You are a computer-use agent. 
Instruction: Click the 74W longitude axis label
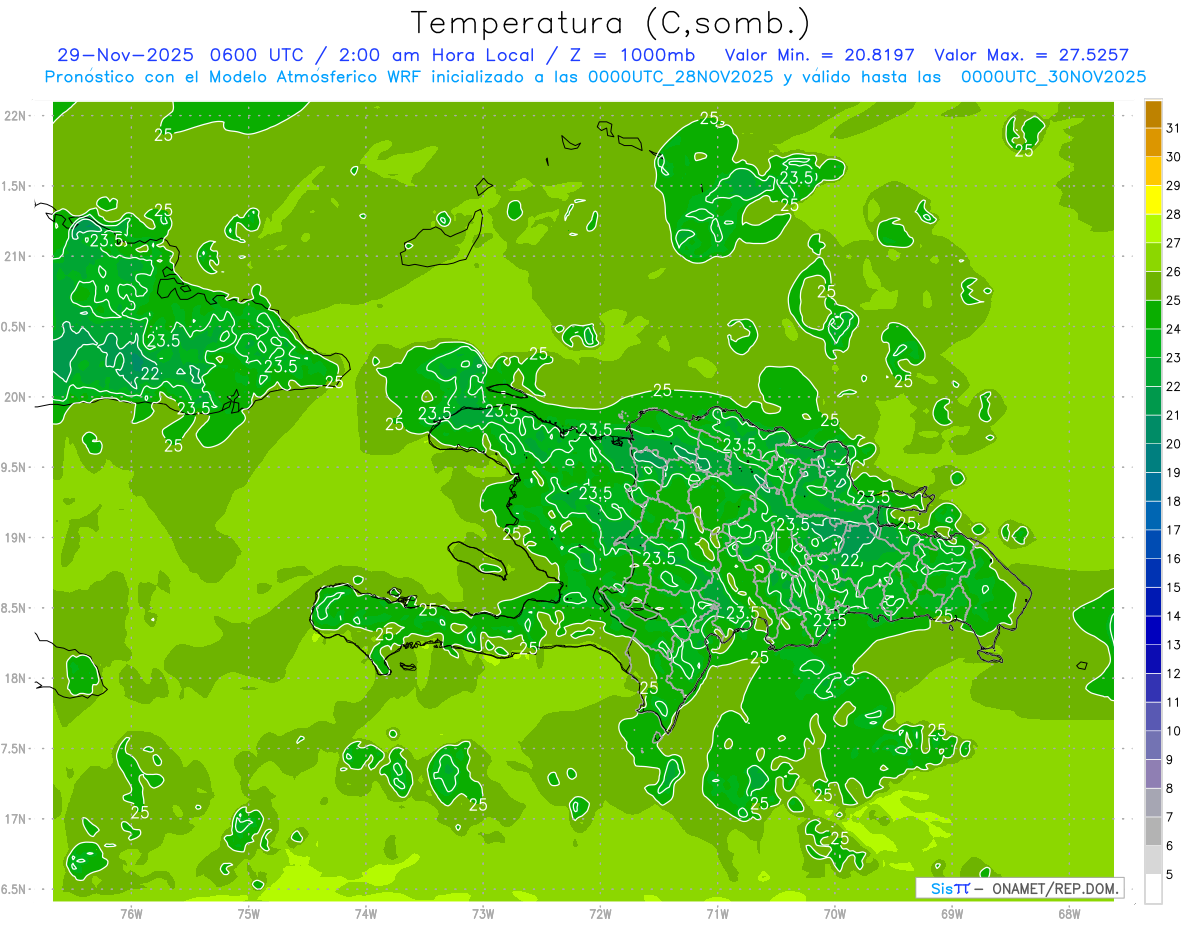[366, 914]
